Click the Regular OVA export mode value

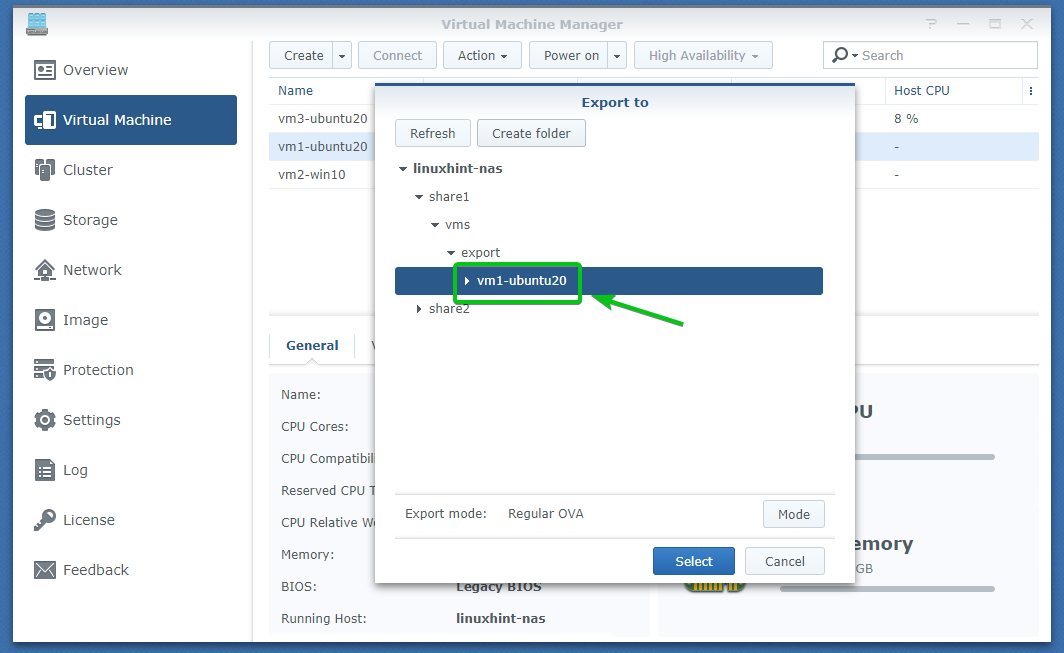coord(546,514)
